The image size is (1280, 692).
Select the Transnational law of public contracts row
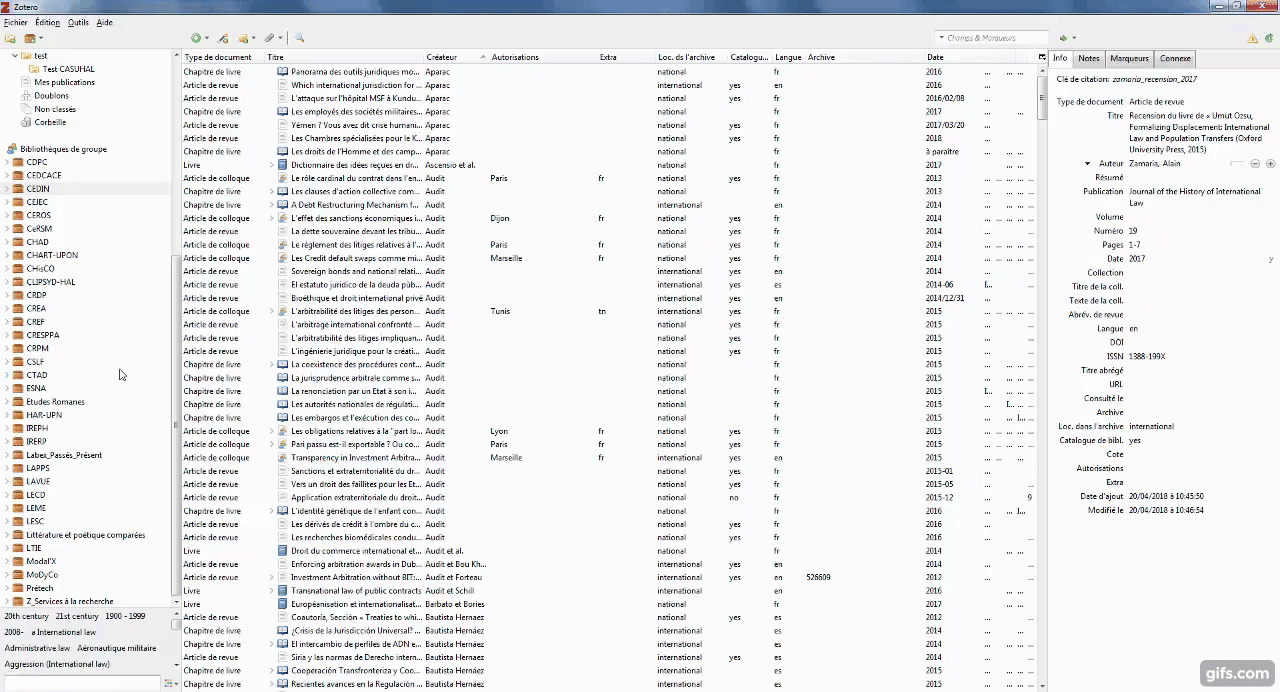pos(609,591)
